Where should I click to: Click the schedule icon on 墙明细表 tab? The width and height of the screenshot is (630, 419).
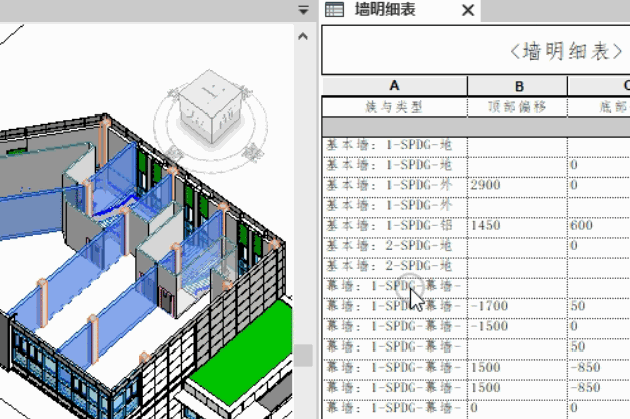[x=334, y=10]
